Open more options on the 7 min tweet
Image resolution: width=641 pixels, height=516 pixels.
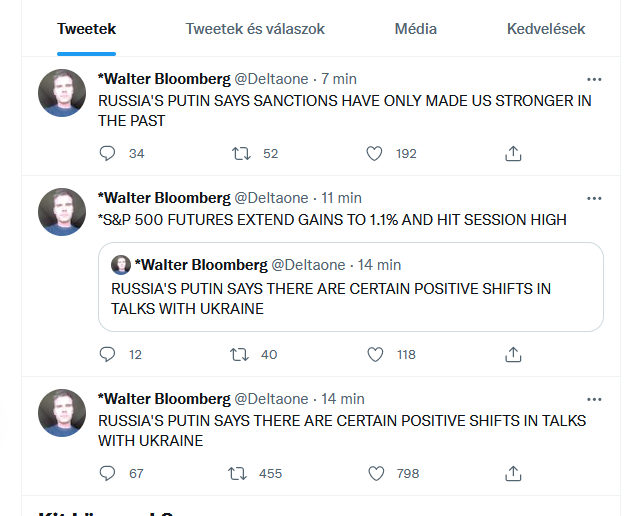pos(594,79)
